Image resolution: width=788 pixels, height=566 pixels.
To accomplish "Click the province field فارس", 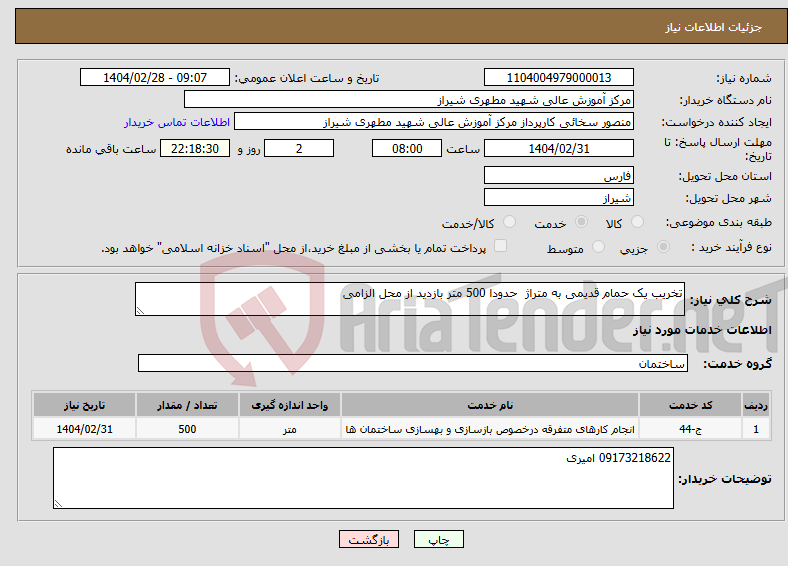I will [x=559, y=175].
